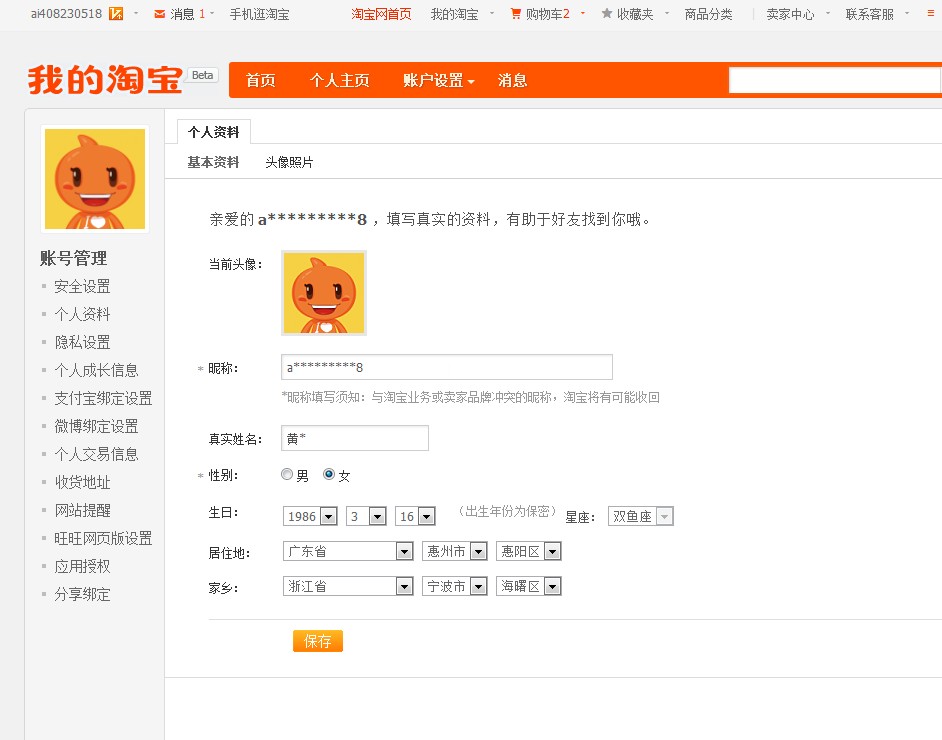
Task: Select the 个人资料 tab
Action: click(x=214, y=132)
